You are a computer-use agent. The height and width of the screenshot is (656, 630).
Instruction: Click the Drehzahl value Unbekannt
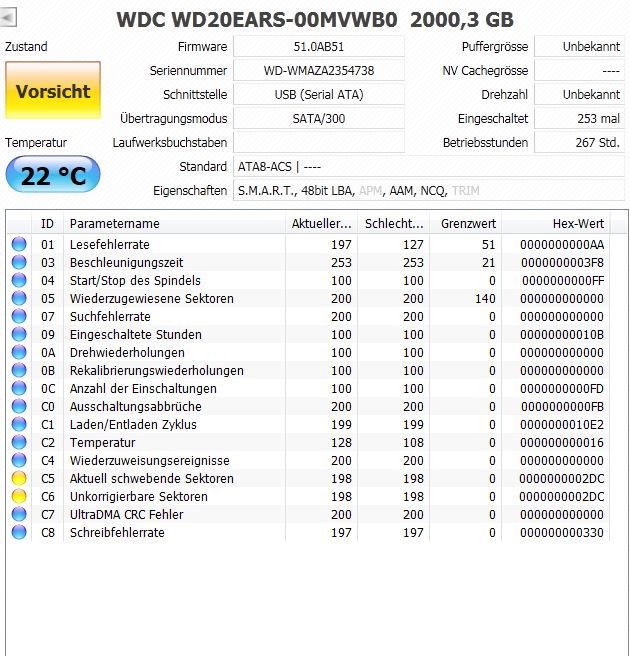pos(580,95)
